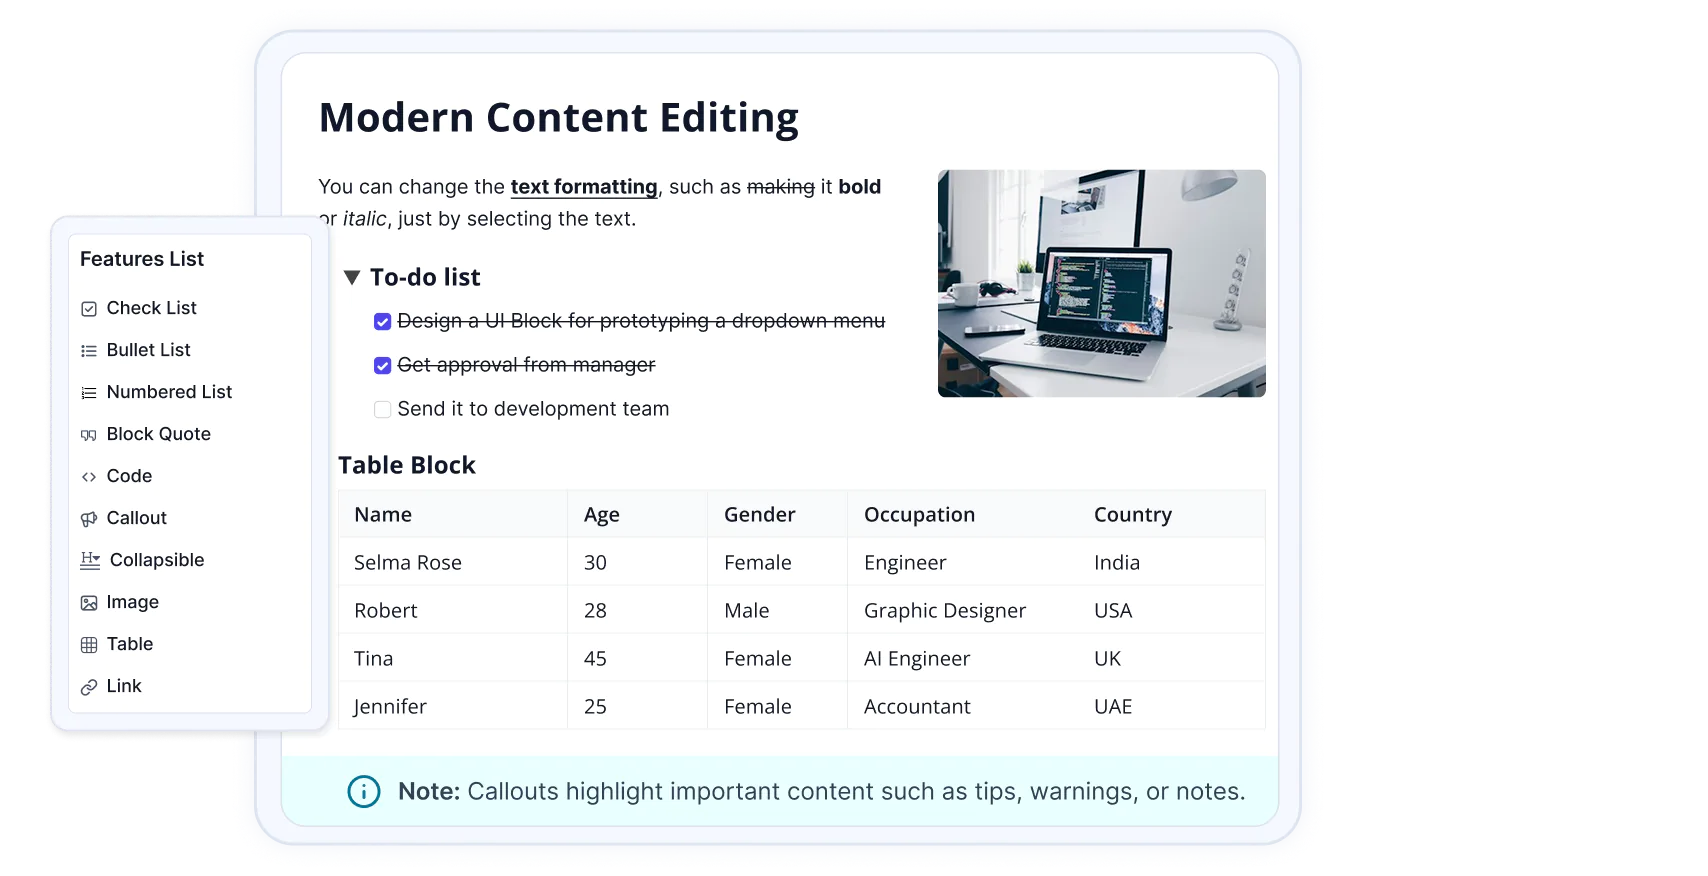
Task: Click the Table Block heading
Action: click(x=407, y=465)
